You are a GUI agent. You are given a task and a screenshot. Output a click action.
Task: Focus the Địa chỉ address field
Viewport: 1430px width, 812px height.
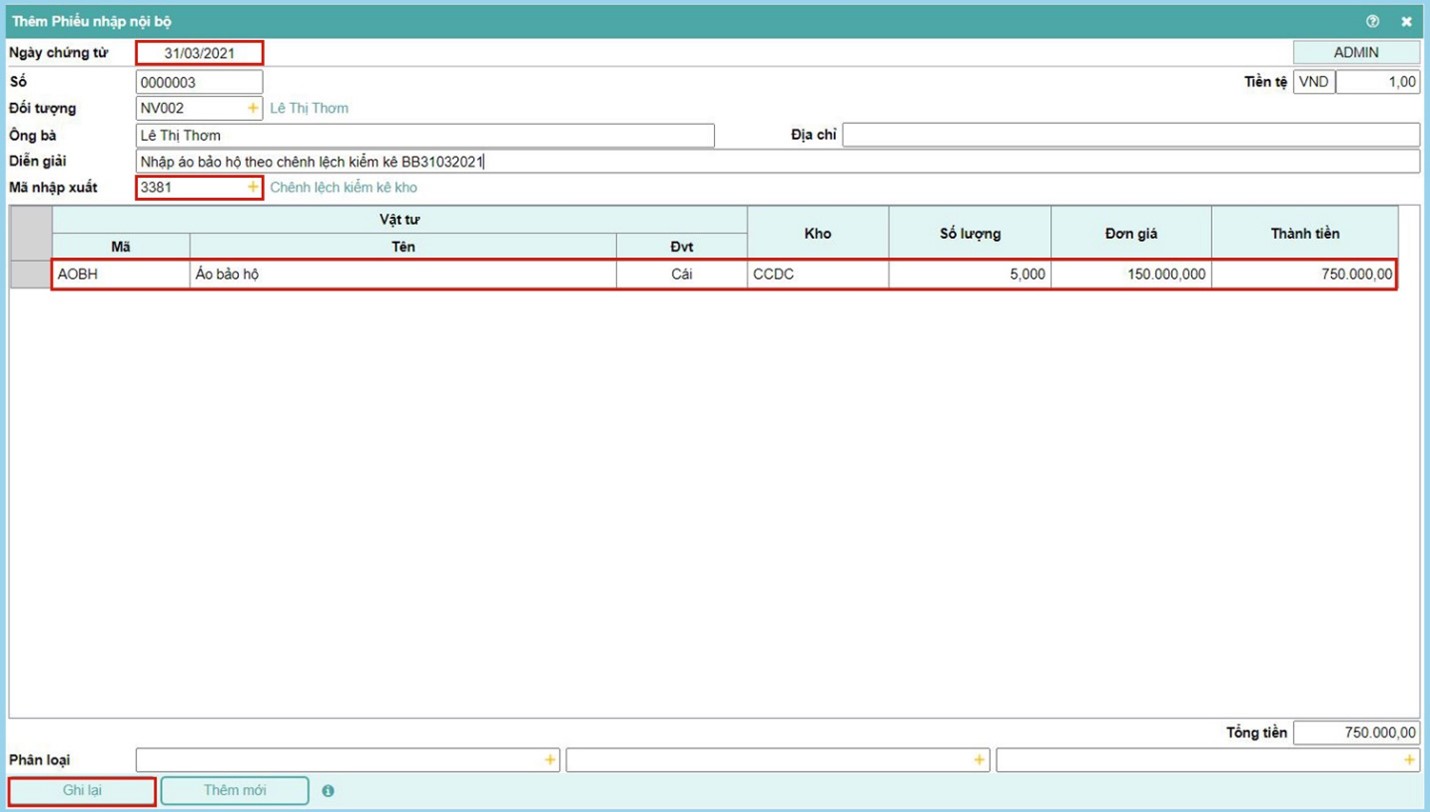[1130, 135]
